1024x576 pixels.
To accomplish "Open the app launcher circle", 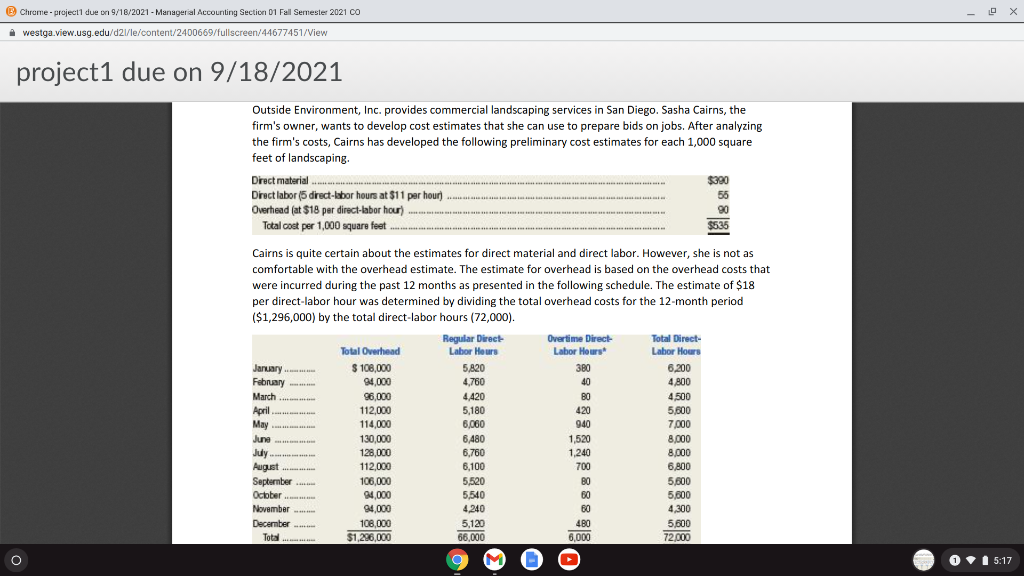I will pyautogui.click(x=15, y=560).
